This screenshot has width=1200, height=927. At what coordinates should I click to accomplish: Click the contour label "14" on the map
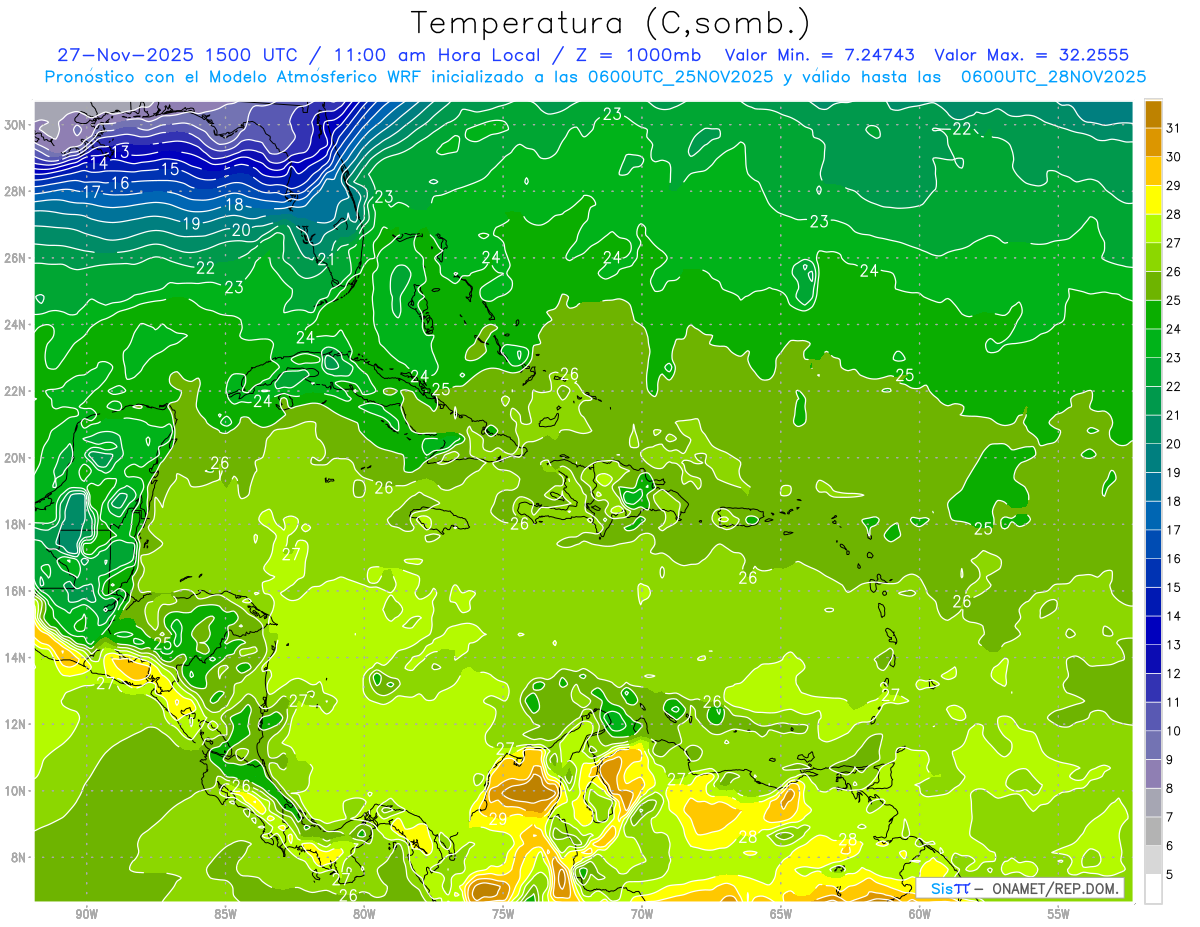pyautogui.click(x=98, y=164)
